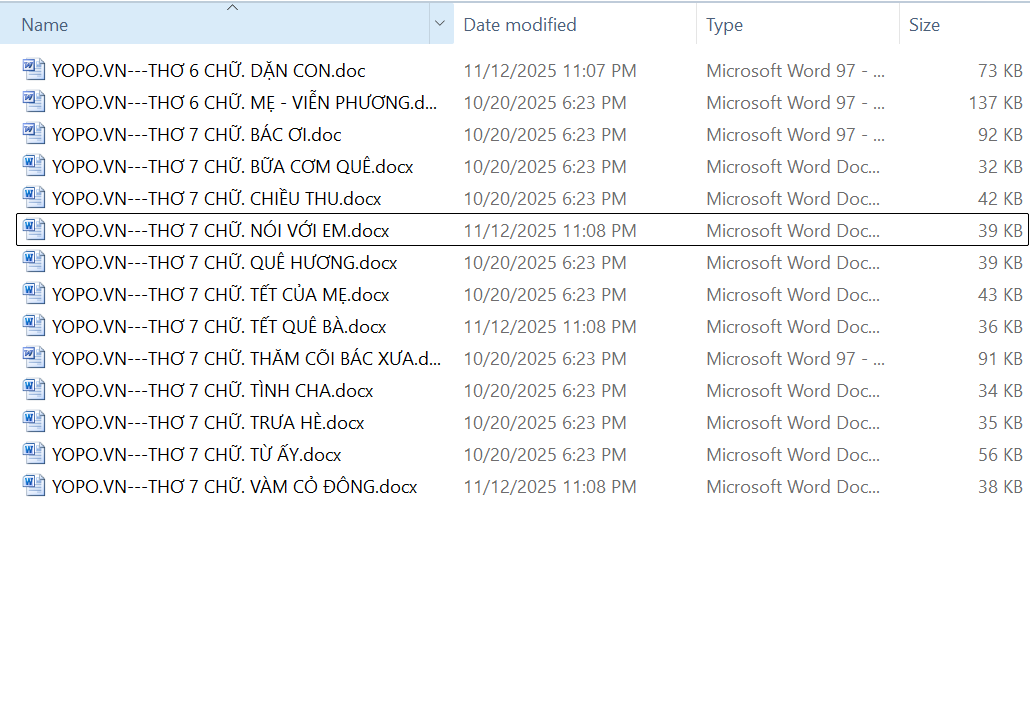Select the Word icon beside MẸ - VIỄN PHƯƠNG file
Screen dimensions: 1030x725
34,102
